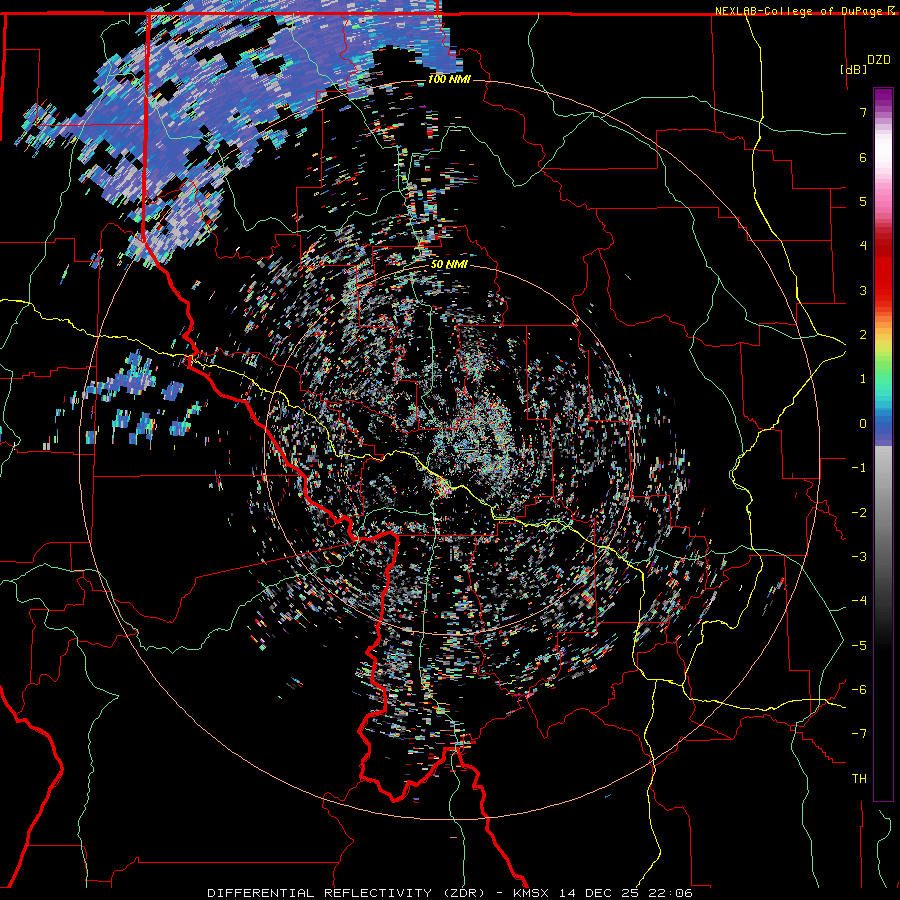Click the -2 value on the color scale

coord(859,513)
